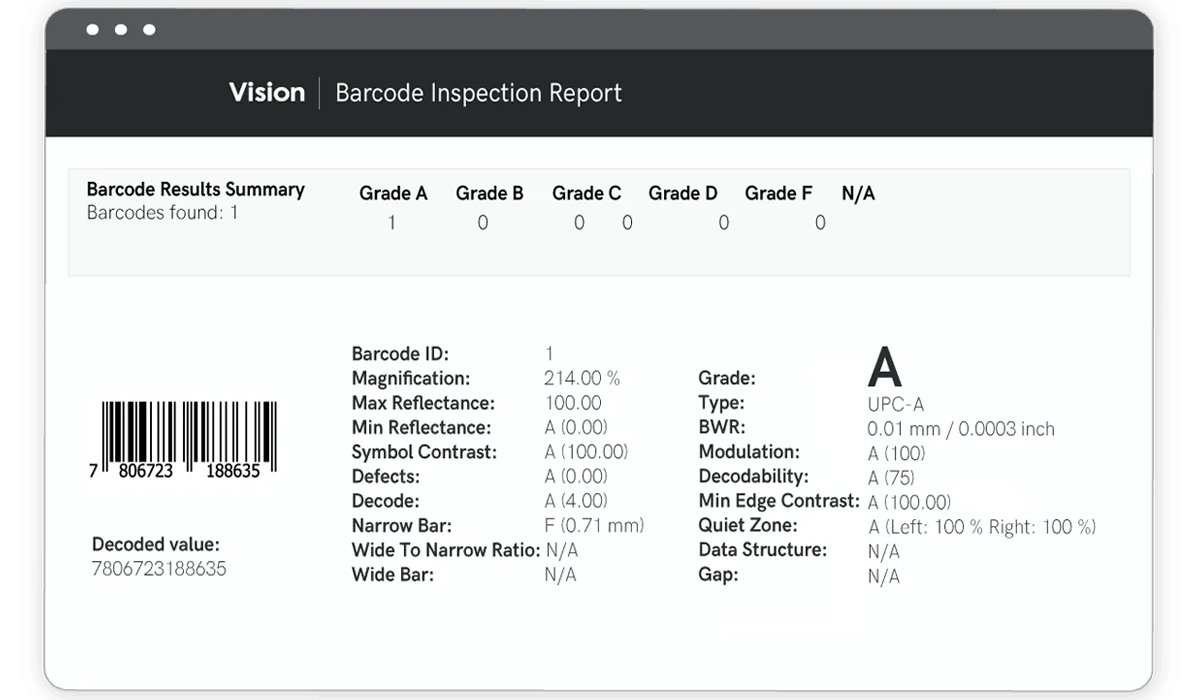
Task: Click the UPC-A type label
Action: (x=895, y=402)
